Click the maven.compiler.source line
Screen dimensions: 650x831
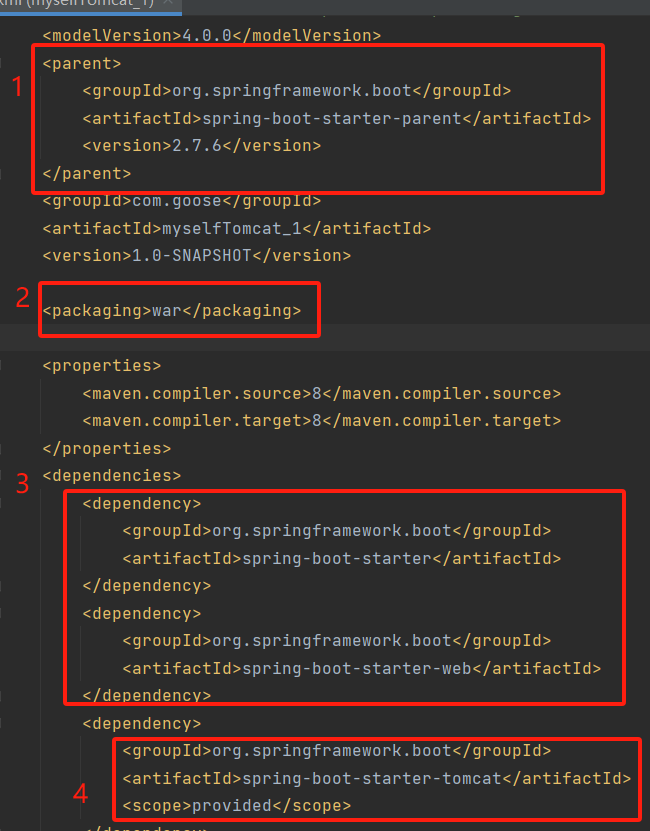[321, 394]
